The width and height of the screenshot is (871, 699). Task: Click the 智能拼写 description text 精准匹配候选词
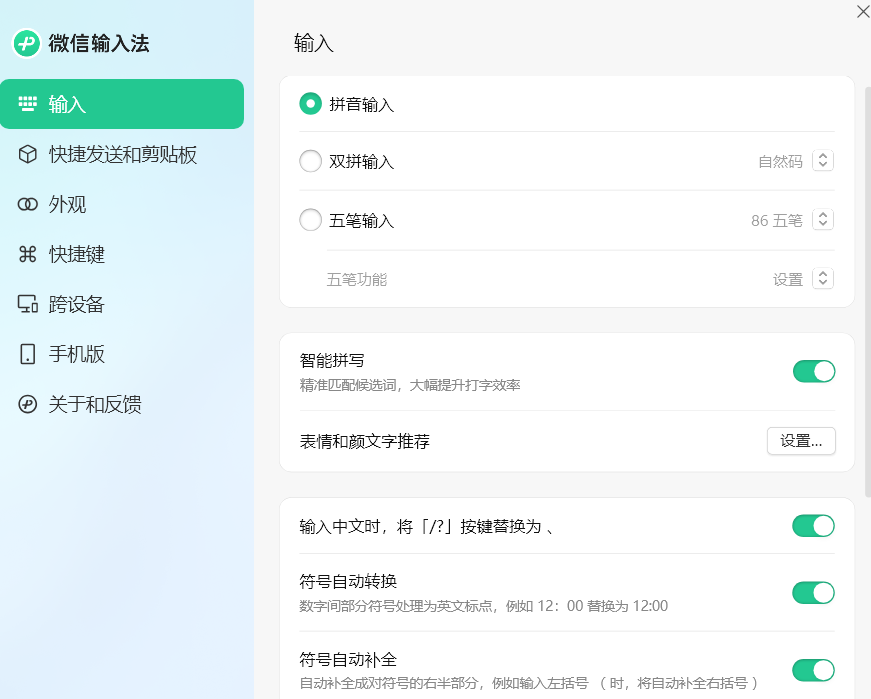click(x=409, y=385)
